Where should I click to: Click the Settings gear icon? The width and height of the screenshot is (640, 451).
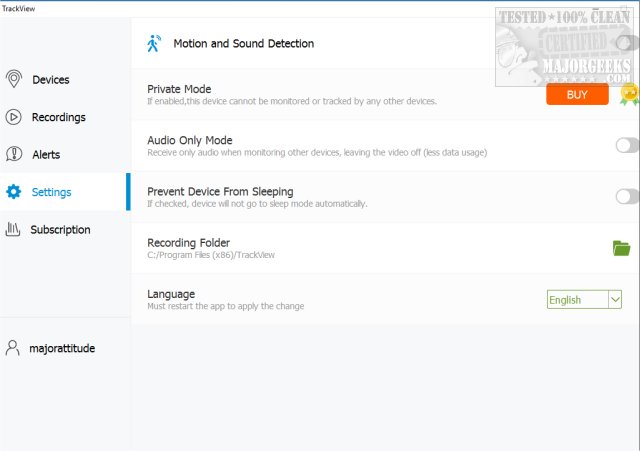click(x=14, y=192)
